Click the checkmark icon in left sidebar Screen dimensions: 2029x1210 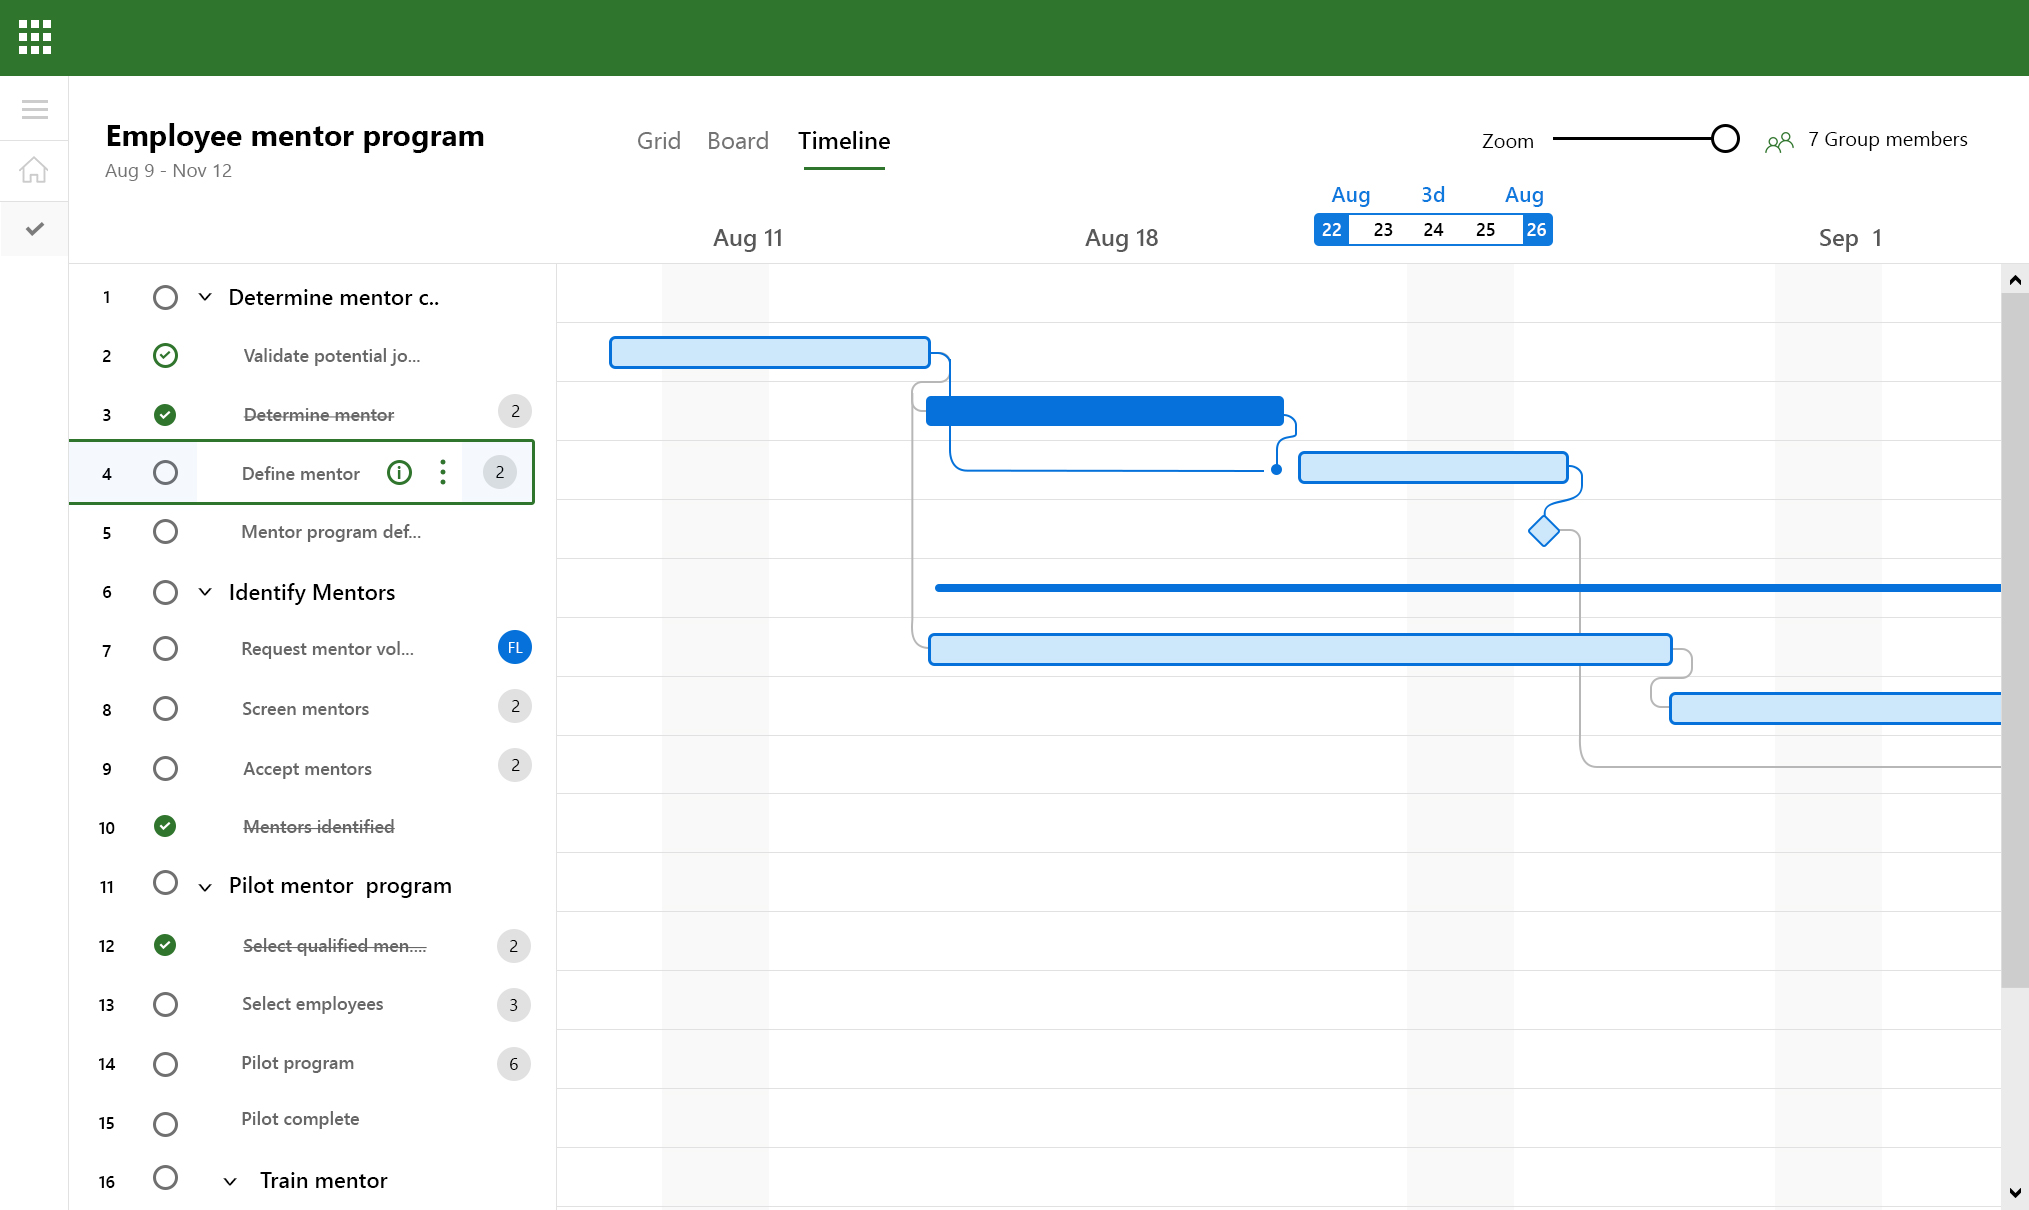(35, 226)
